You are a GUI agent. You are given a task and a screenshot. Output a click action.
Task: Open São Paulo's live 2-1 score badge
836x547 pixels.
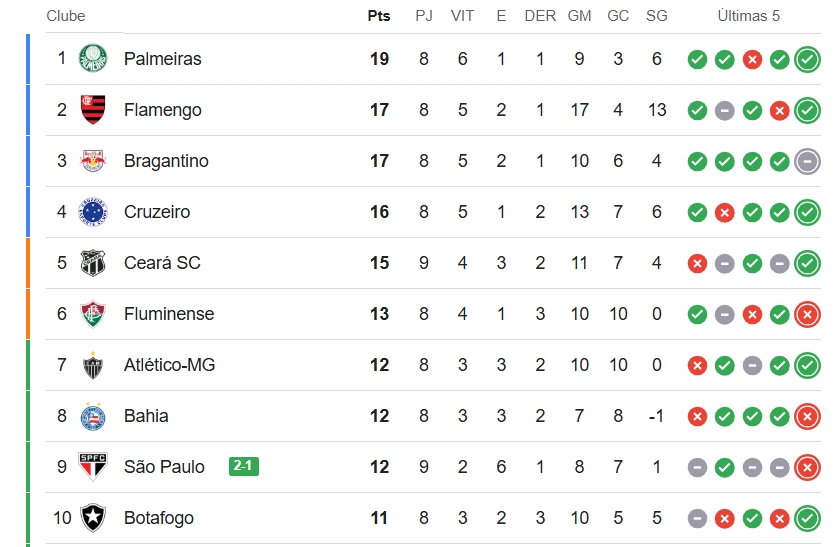pyautogui.click(x=244, y=466)
